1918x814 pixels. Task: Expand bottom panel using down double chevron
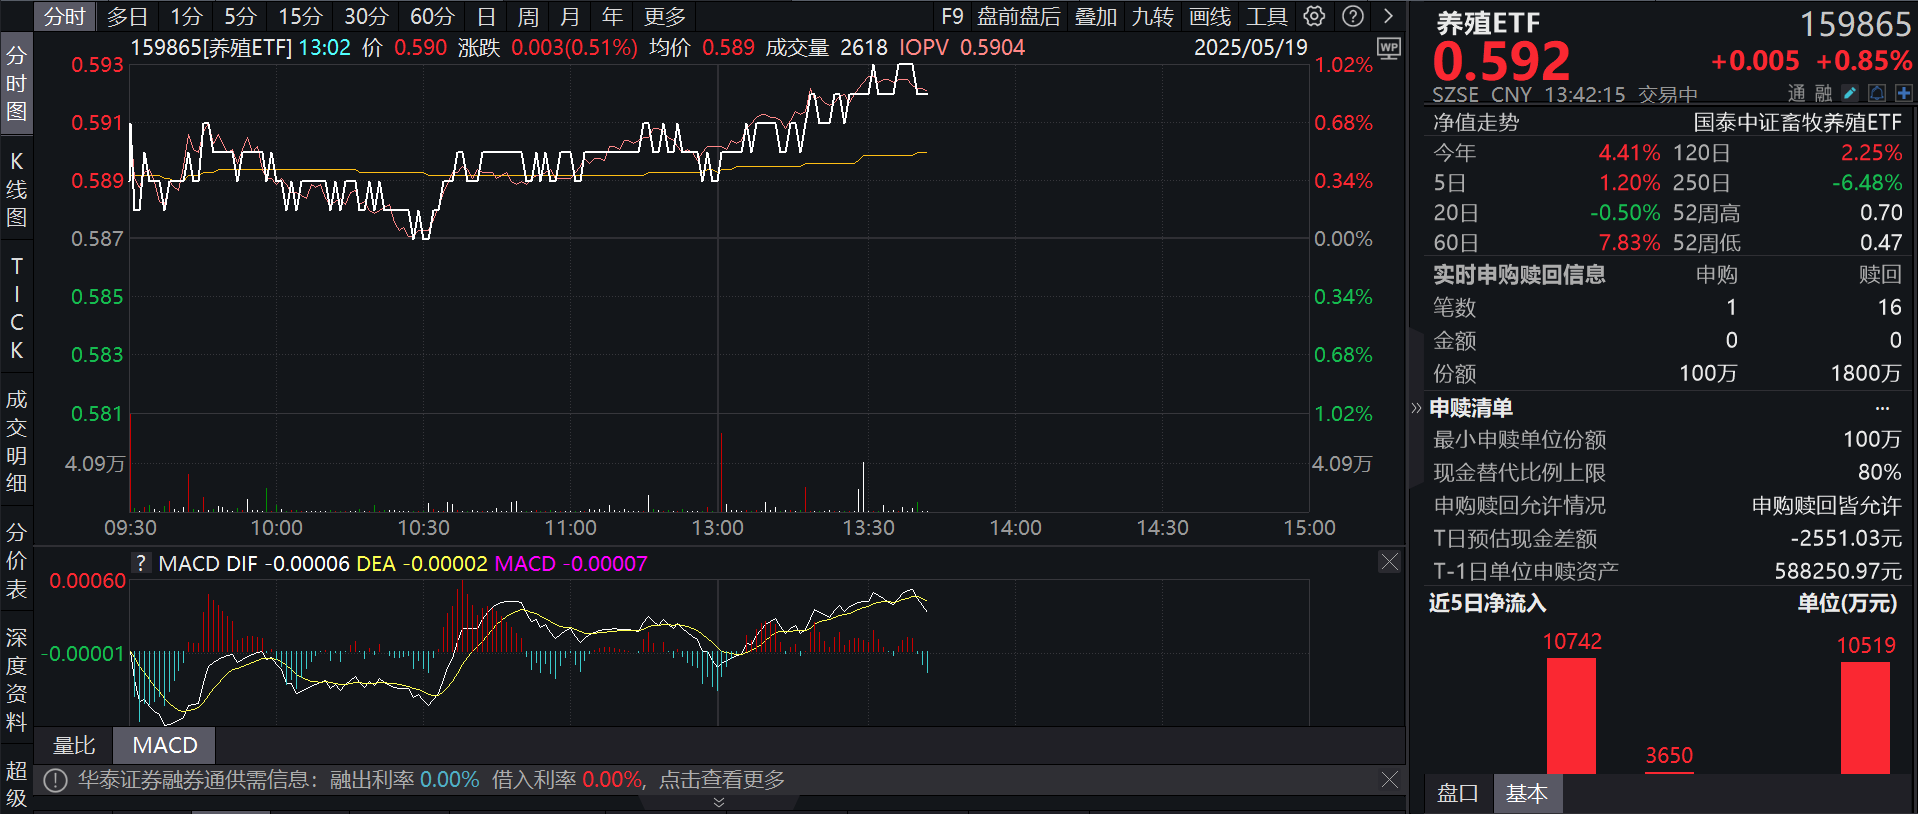click(x=718, y=803)
